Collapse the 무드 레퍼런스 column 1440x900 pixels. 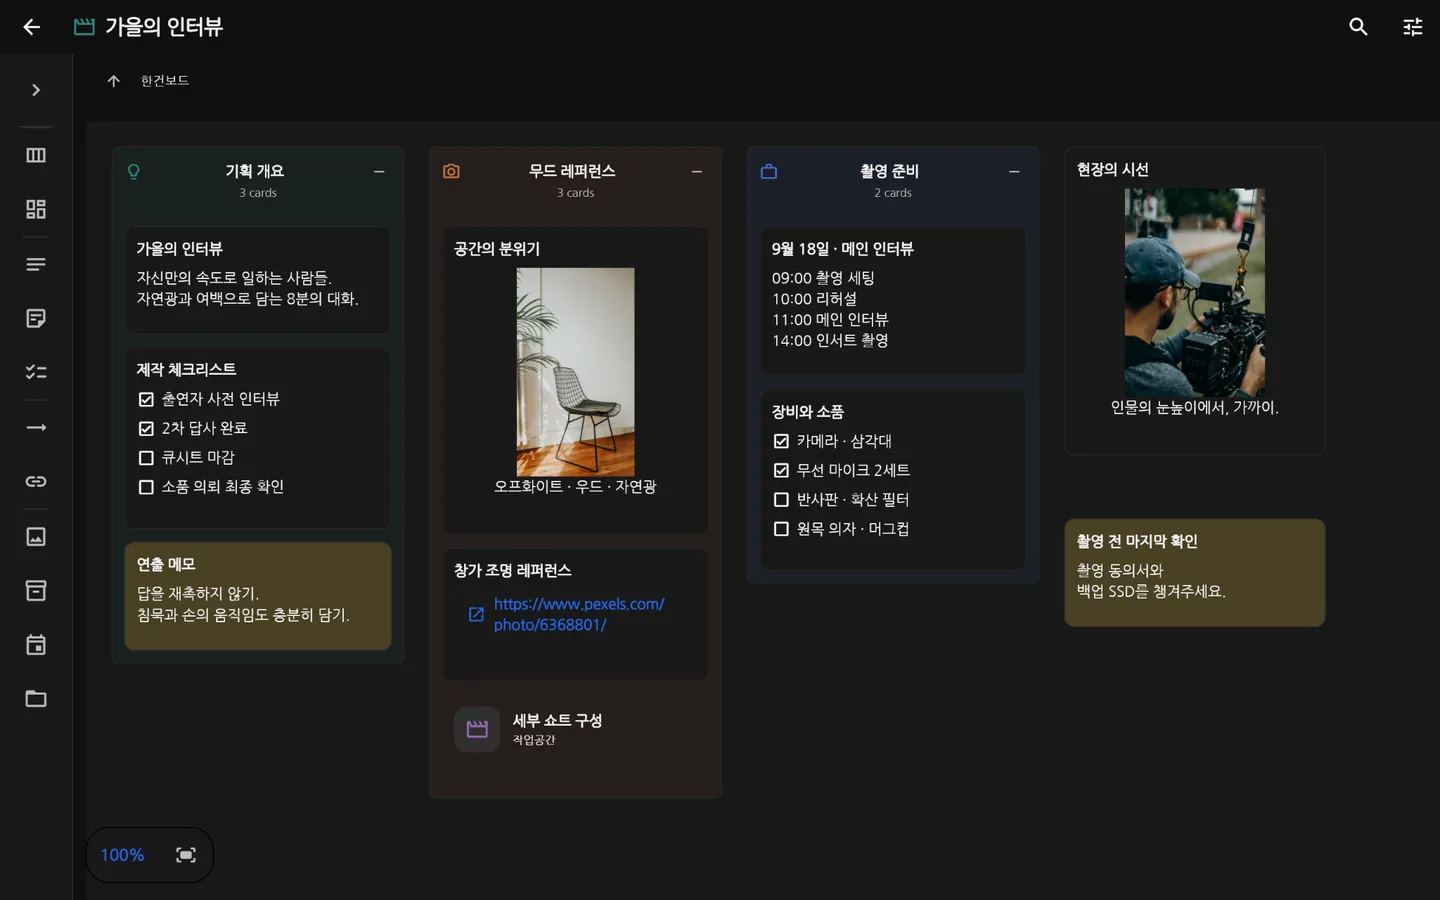point(697,172)
